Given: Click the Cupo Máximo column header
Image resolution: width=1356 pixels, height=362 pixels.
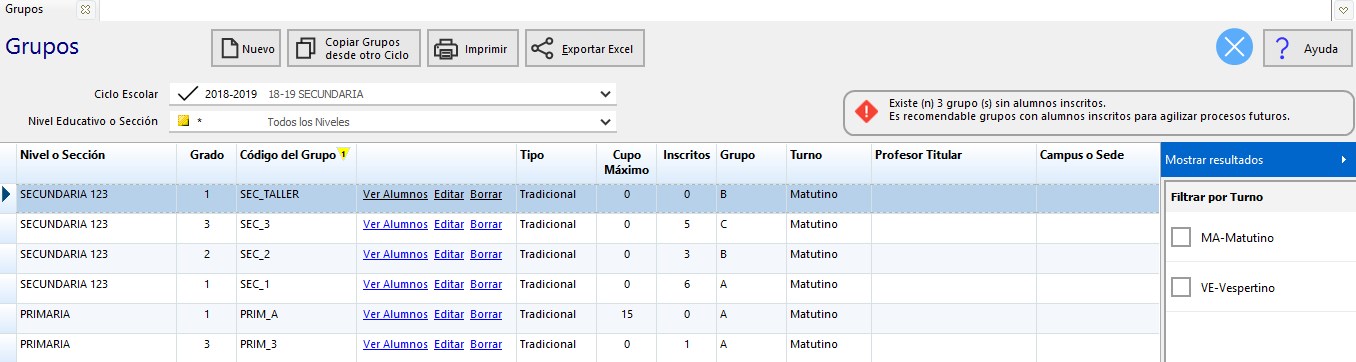Looking at the screenshot, I should (x=627, y=163).
